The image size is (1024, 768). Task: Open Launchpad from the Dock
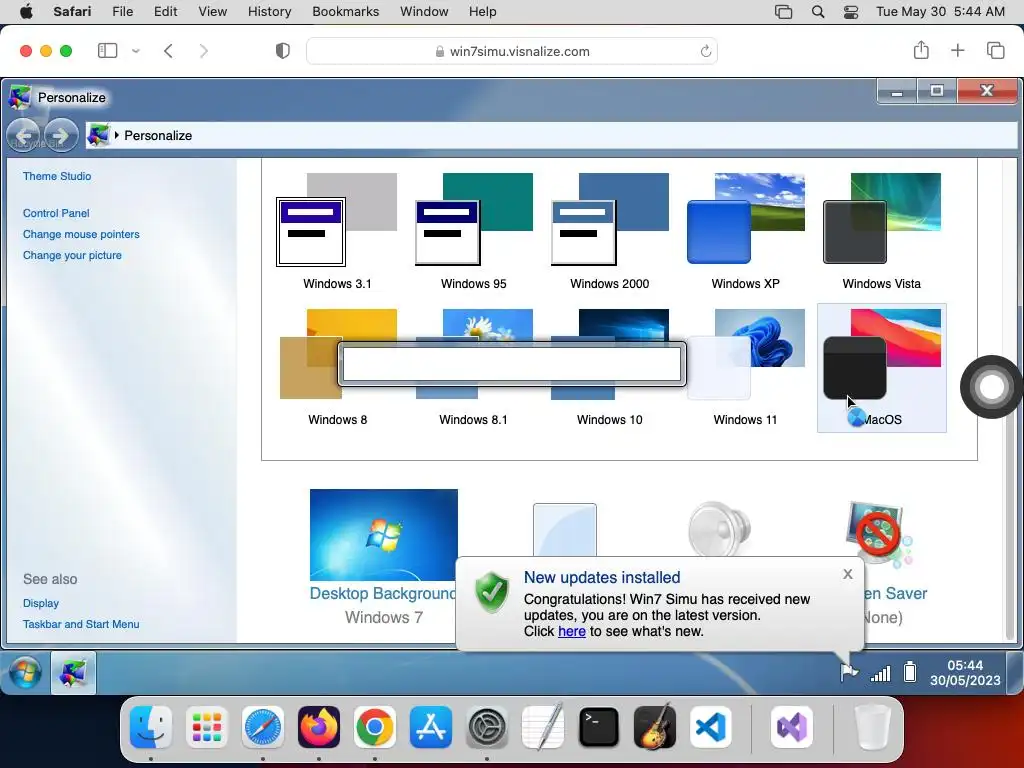[x=206, y=727]
